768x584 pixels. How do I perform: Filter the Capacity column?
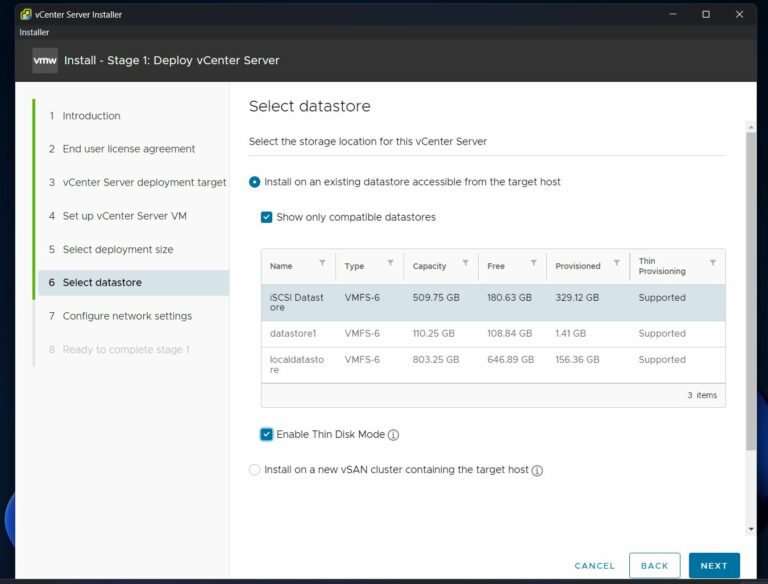point(465,263)
